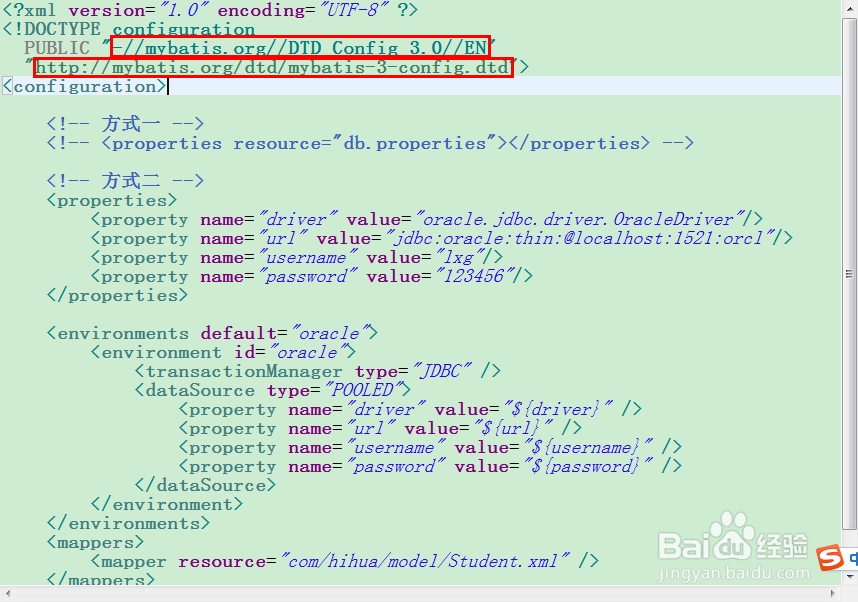
Task: Click the "<!DOCTYPE configuration" line
Action: pyautogui.click(x=129, y=29)
